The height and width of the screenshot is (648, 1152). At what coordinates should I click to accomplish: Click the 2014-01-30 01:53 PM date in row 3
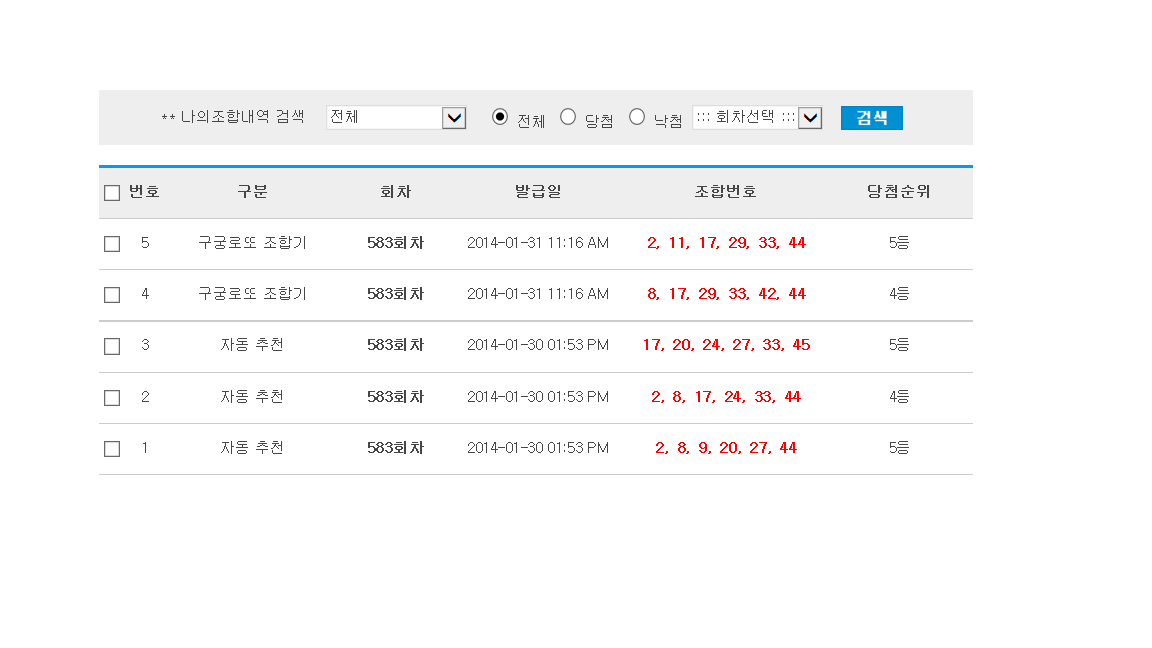(x=538, y=345)
